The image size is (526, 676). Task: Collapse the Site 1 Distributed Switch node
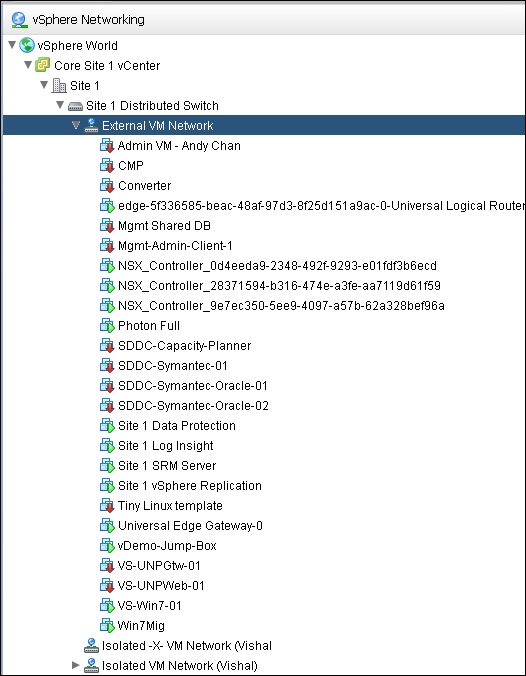point(60,105)
